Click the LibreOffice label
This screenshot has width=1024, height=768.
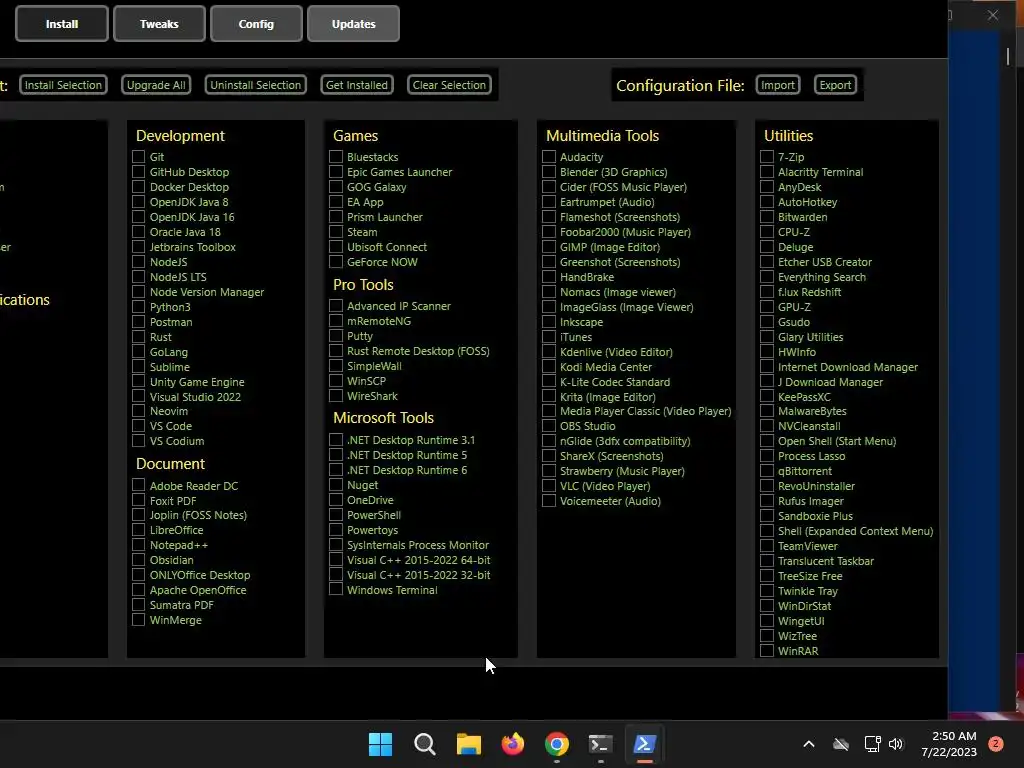[176, 530]
